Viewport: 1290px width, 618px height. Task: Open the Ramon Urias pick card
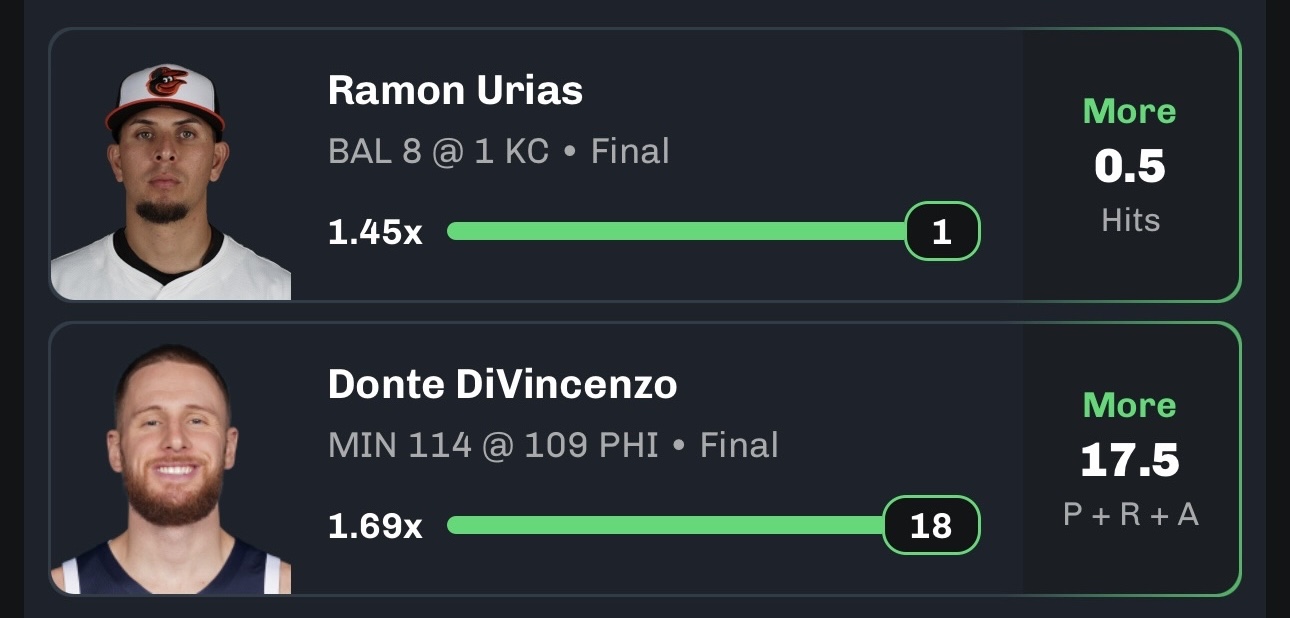(645, 164)
